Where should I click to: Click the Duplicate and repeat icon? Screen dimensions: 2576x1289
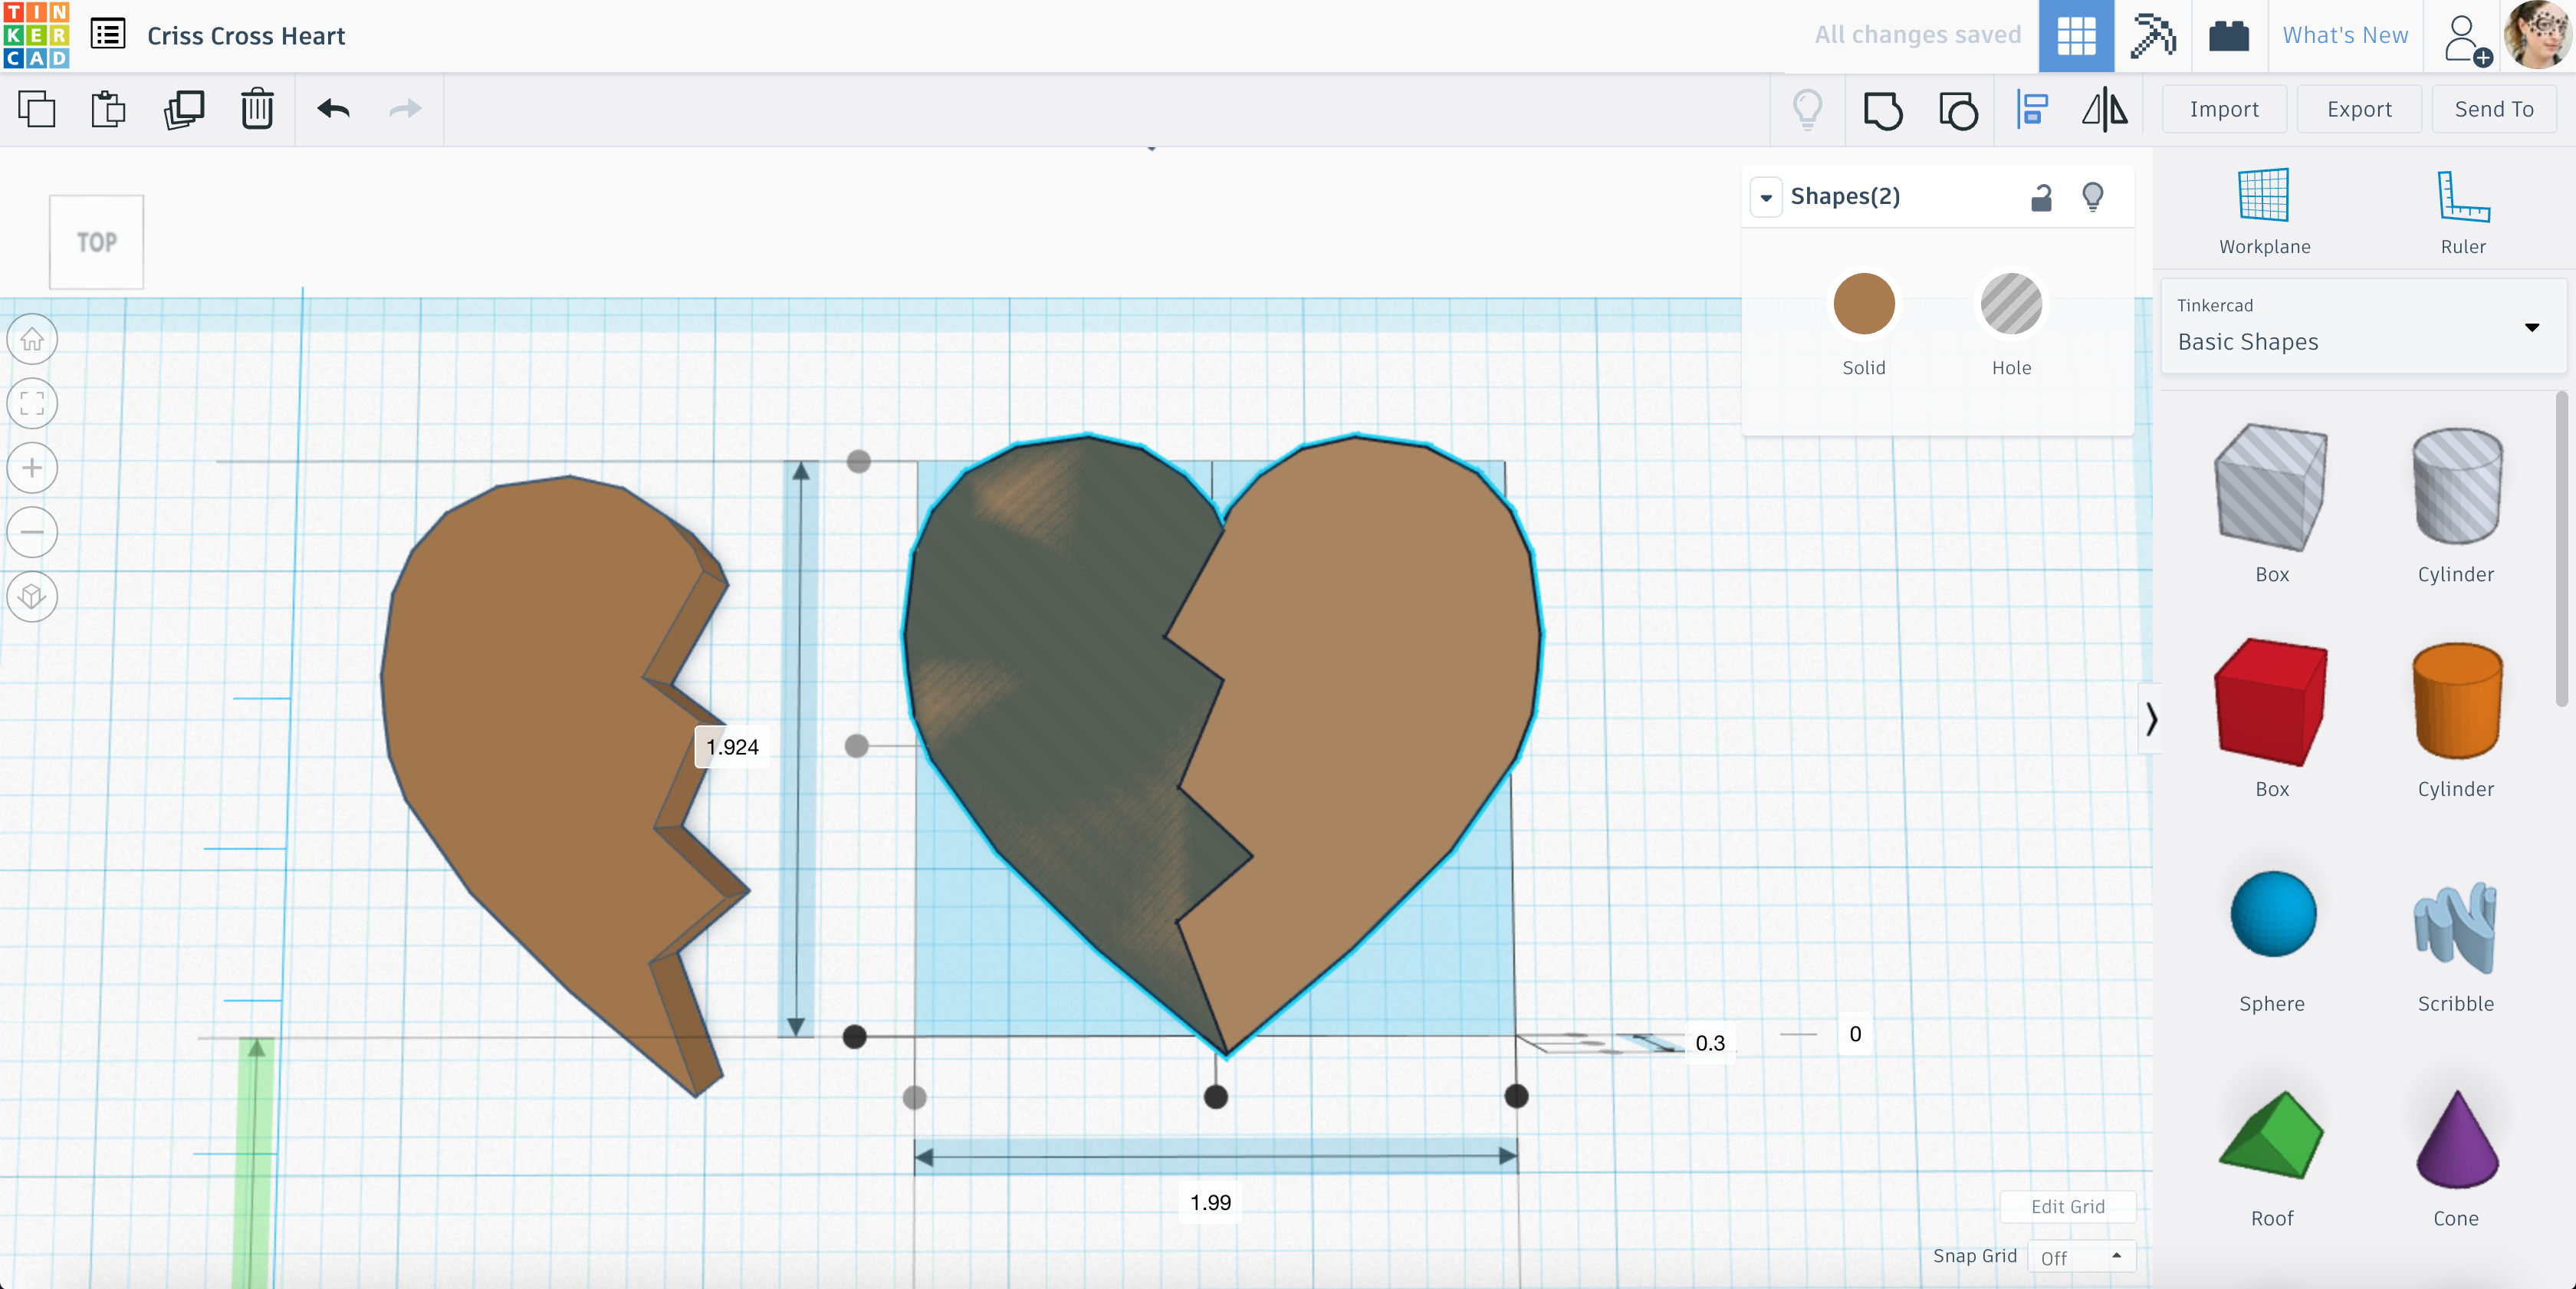point(184,109)
